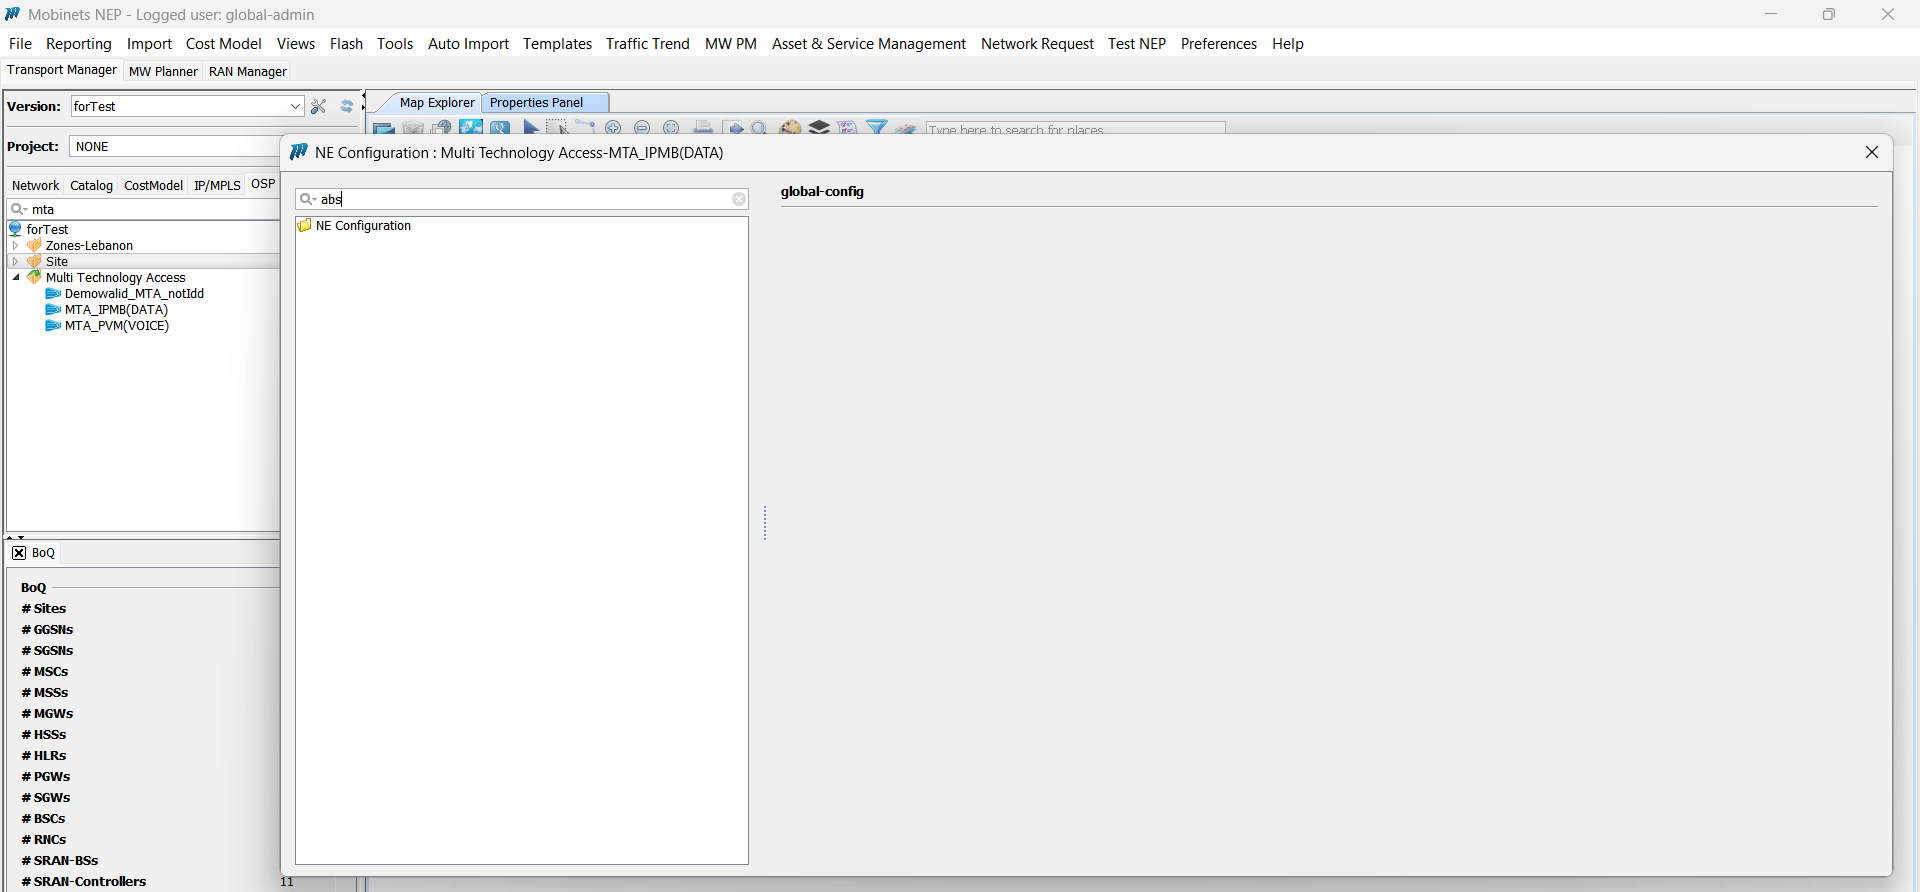Image resolution: width=1920 pixels, height=892 pixels.
Task: Click the Demowalid_MTA_notIdd node icon
Action: click(53, 294)
